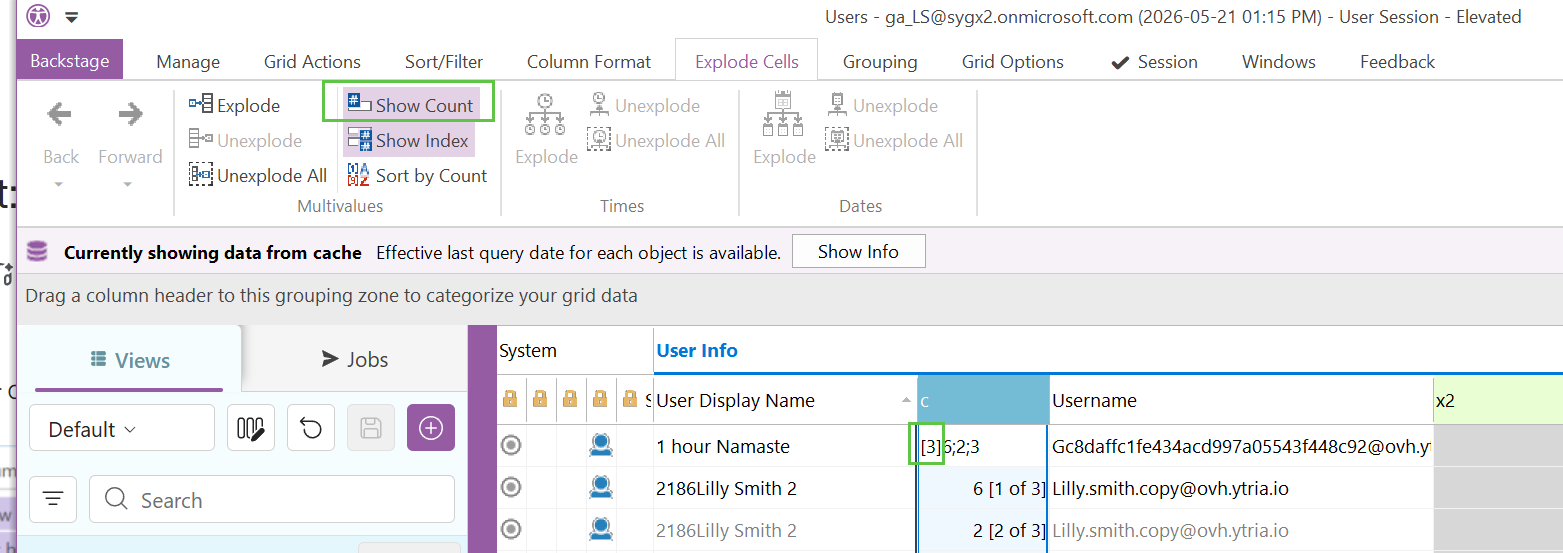
Task: Click the save view disk icon
Action: (371, 429)
